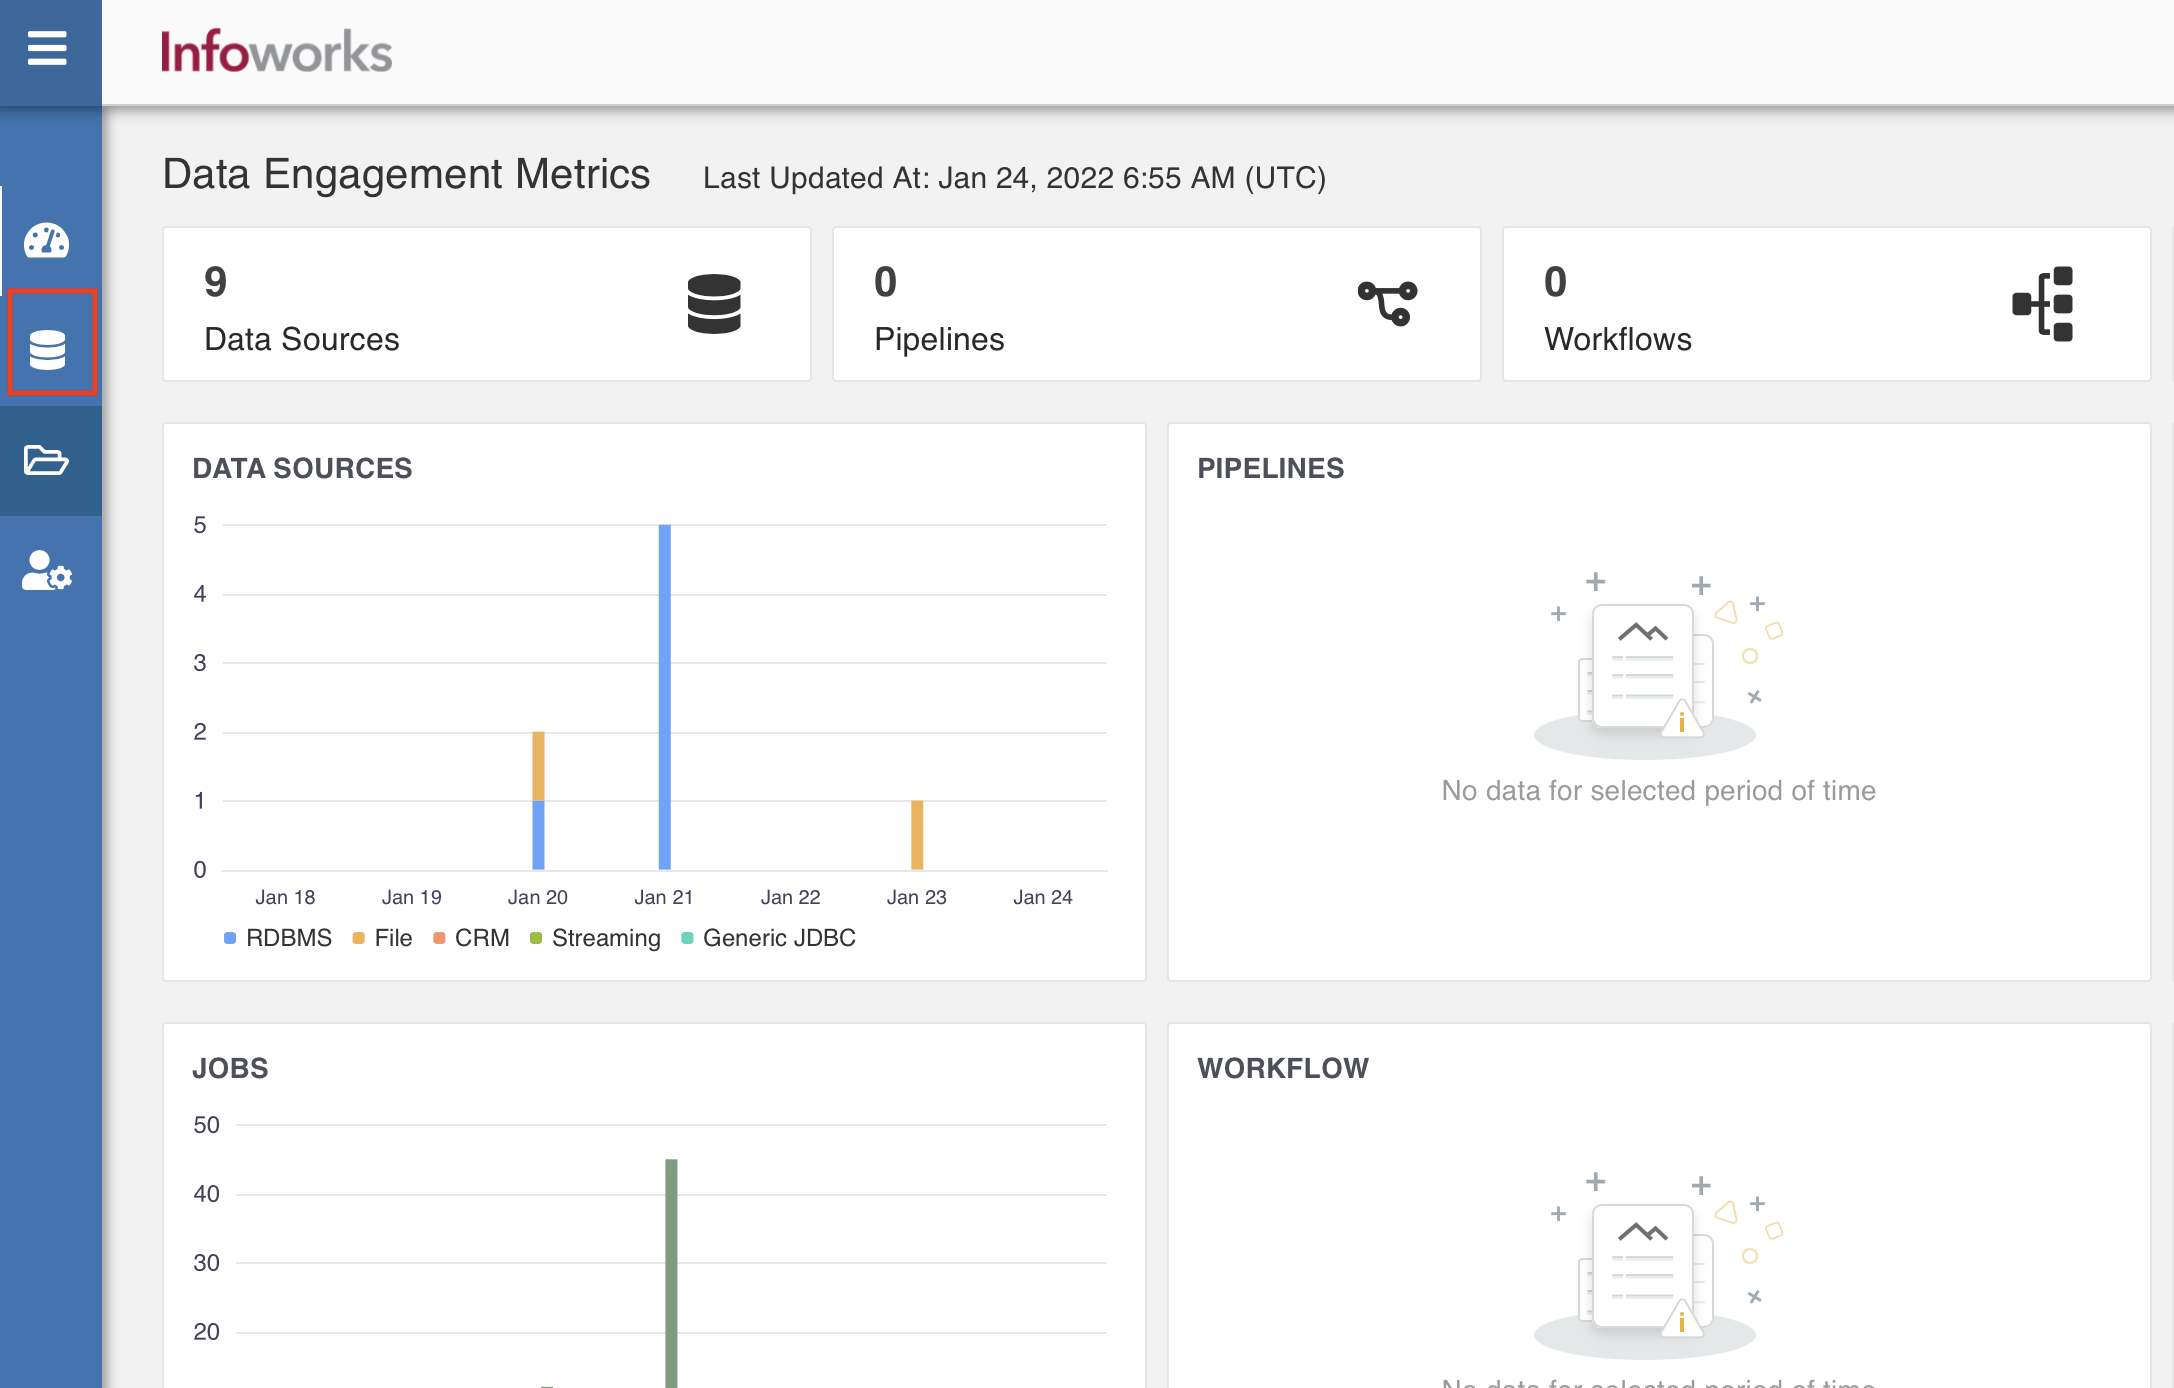2174x1388 pixels.
Task: Toggle the RDBMS legend item
Action: click(278, 938)
